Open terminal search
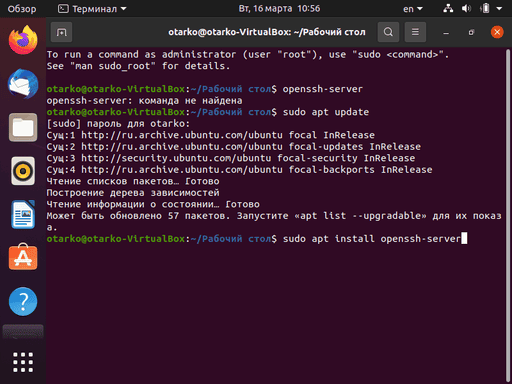512x384 pixels. 388,32
